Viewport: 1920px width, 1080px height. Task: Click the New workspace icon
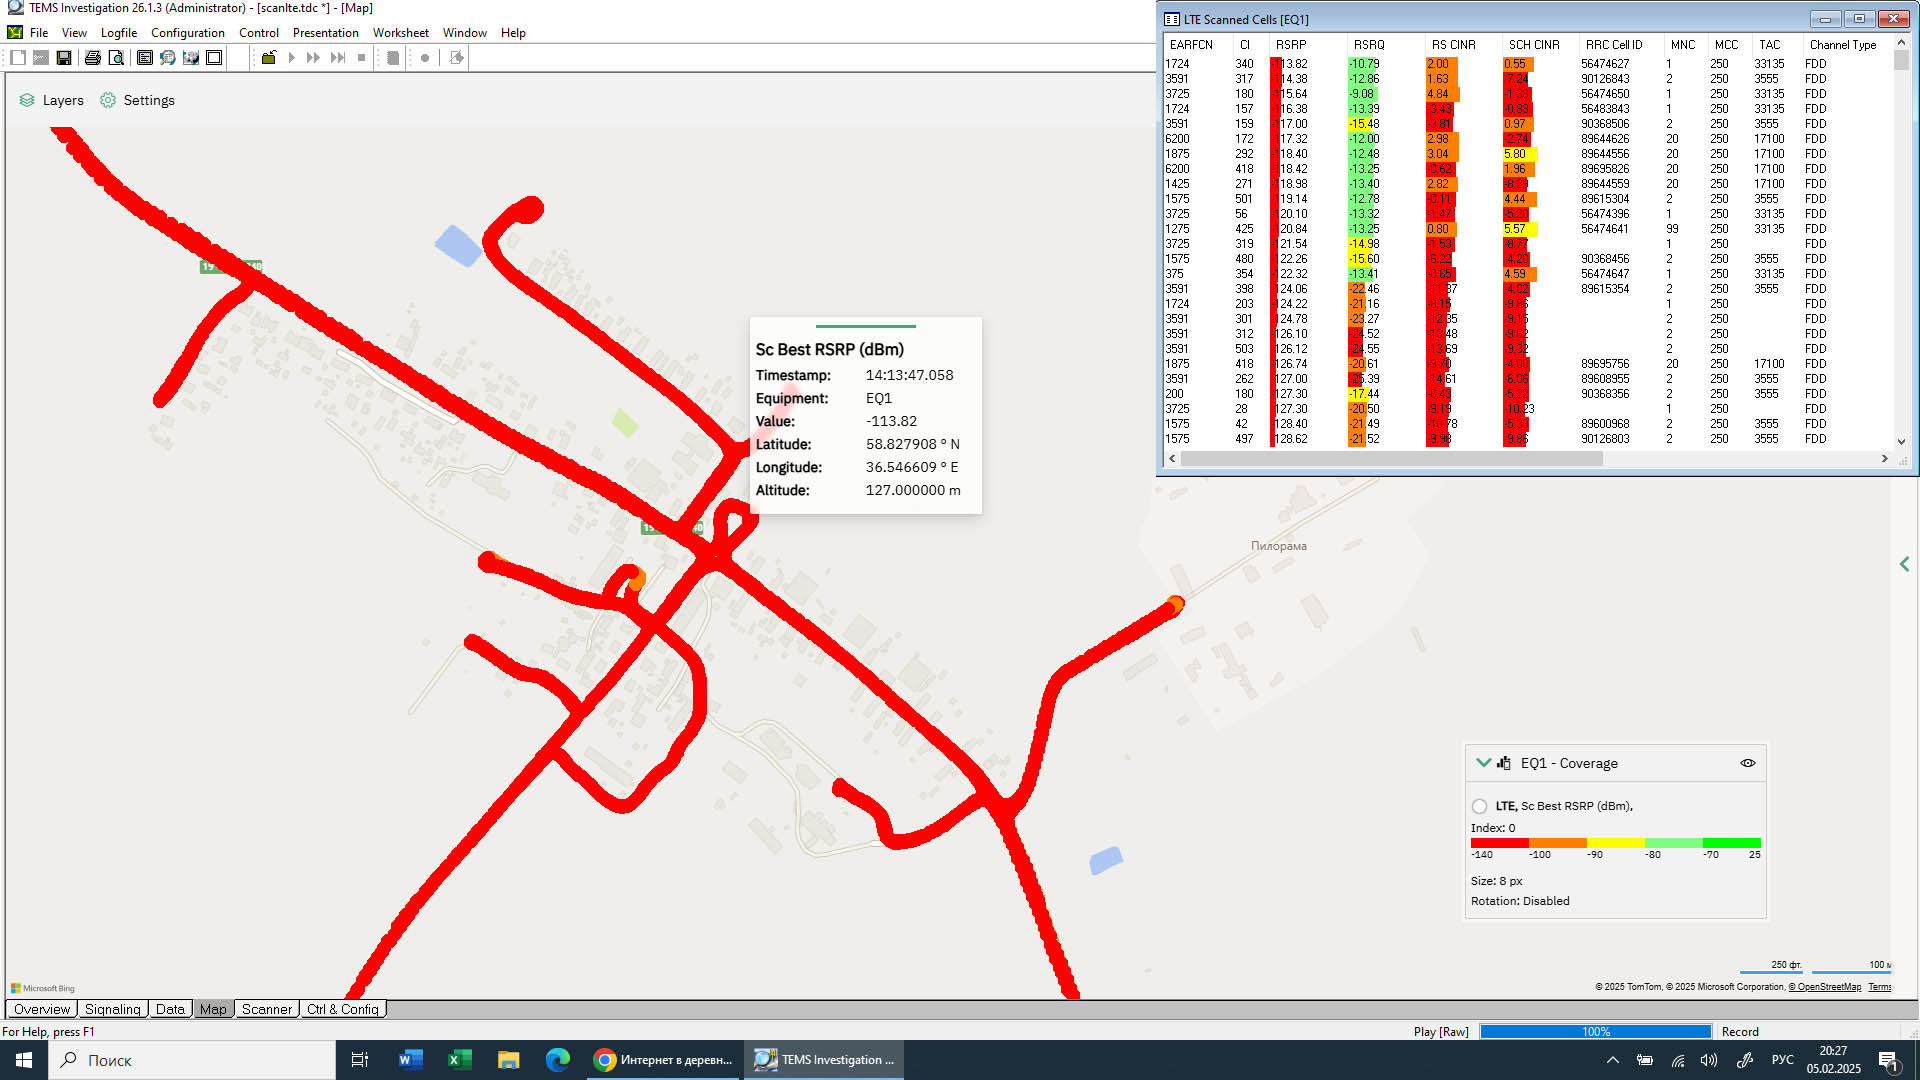[18, 58]
